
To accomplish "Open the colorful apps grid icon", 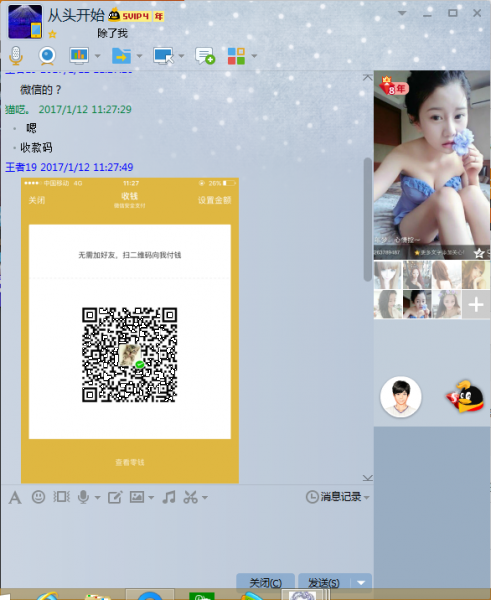I will 236,56.
